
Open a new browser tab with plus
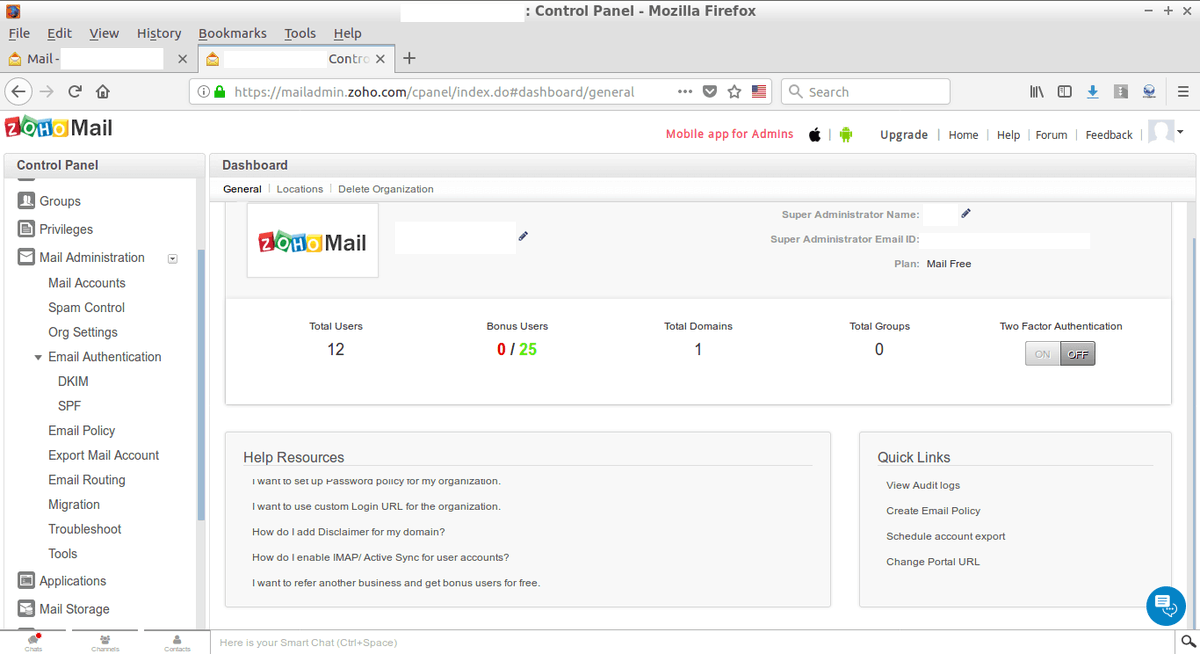(x=409, y=59)
